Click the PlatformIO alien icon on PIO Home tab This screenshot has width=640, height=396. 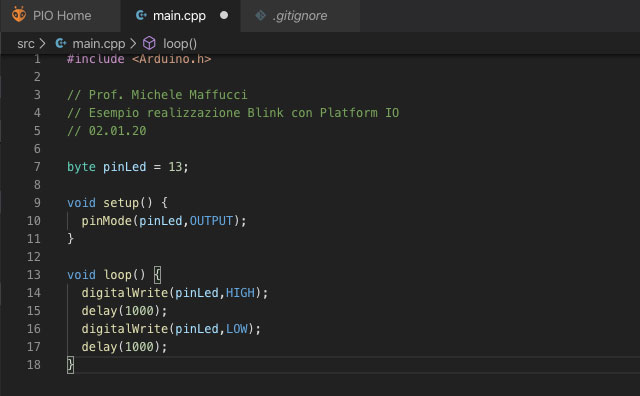point(19,15)
